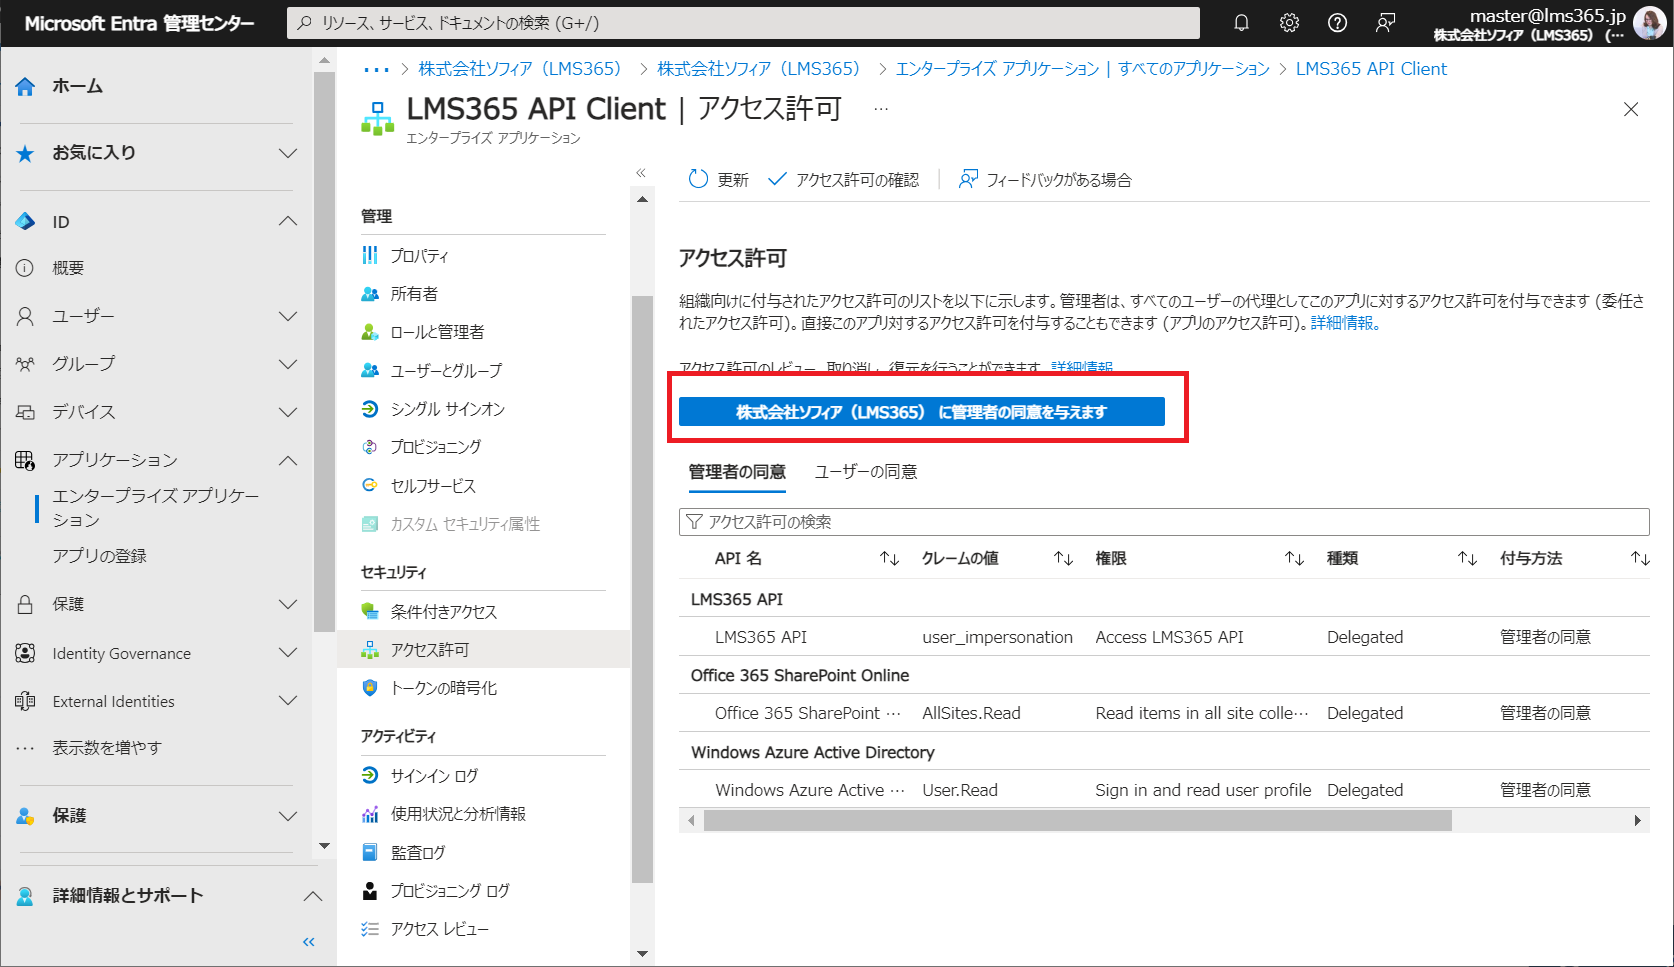Sort by クレームの値 column arrows
Viewport: 1674px width, 967px height.
coord(1063,559)
